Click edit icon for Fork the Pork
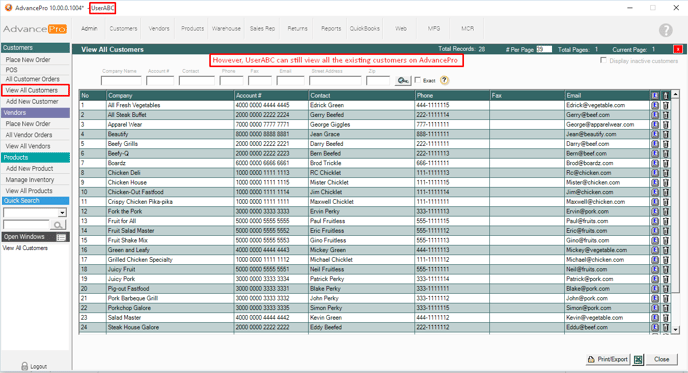This screenshot has width=688, height=373. (655, 212)
